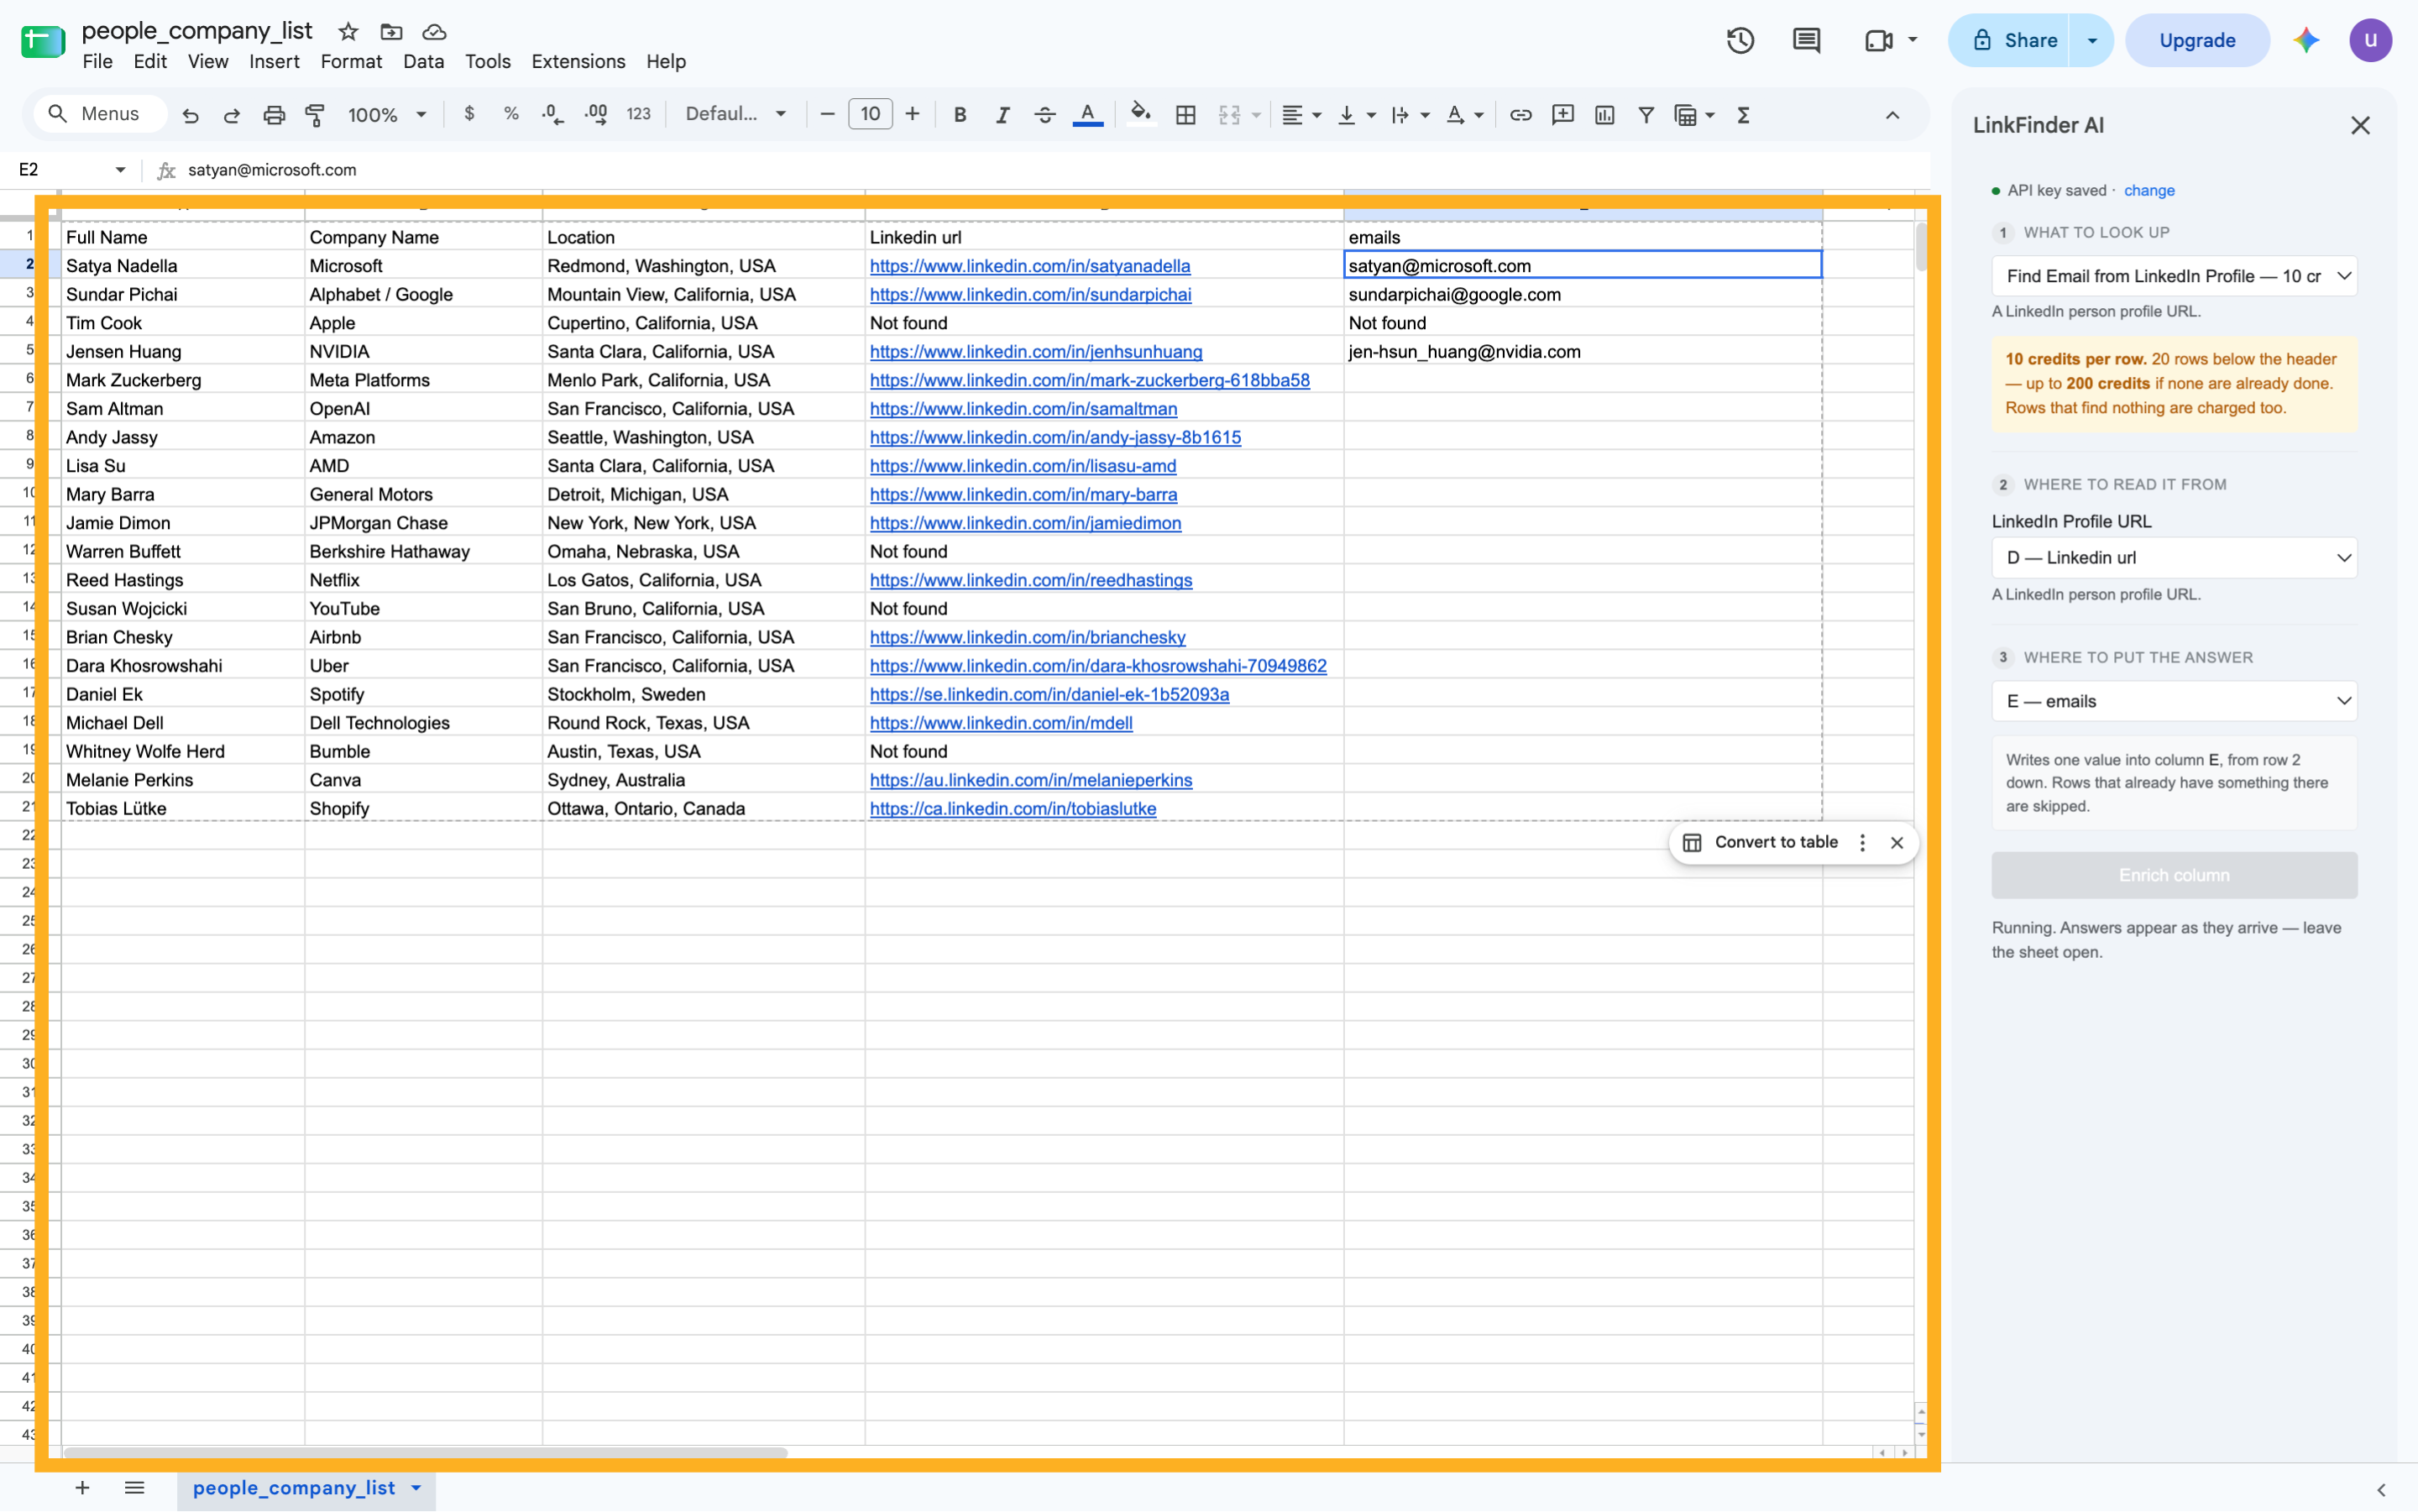Close the LinkFinder AI panel
The width and height of the screenshot is (2418, 1512).
tap(2360, 125)
